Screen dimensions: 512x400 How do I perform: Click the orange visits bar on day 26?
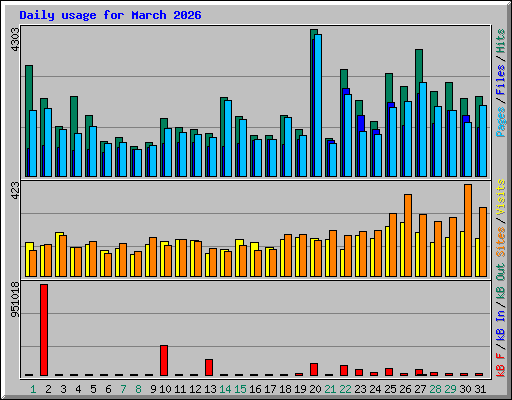point(408,235)
